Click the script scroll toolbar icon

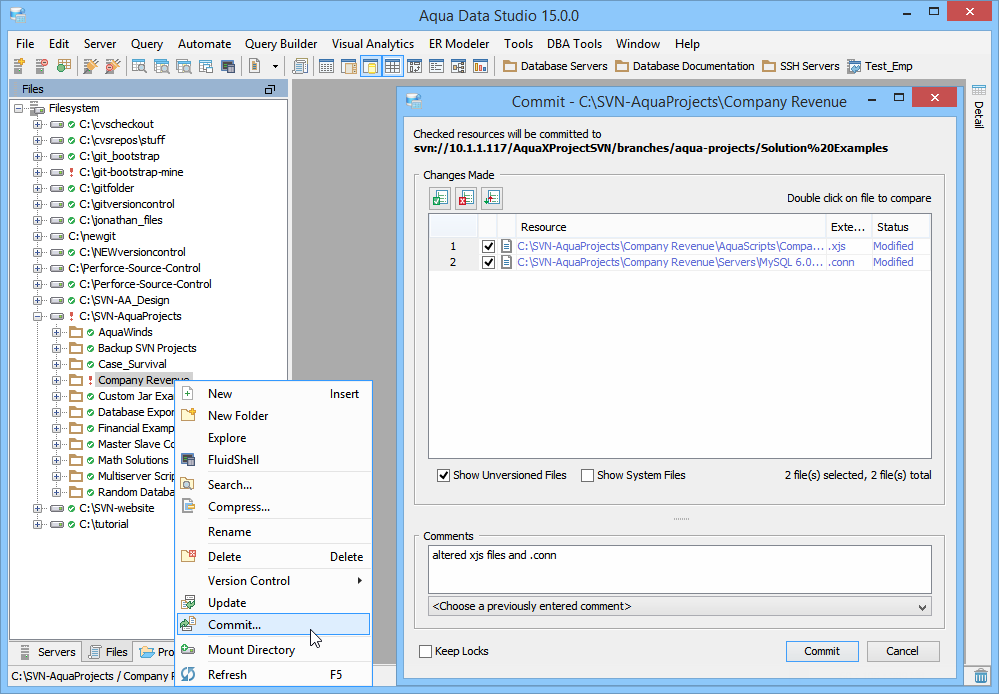pos(299,66)
